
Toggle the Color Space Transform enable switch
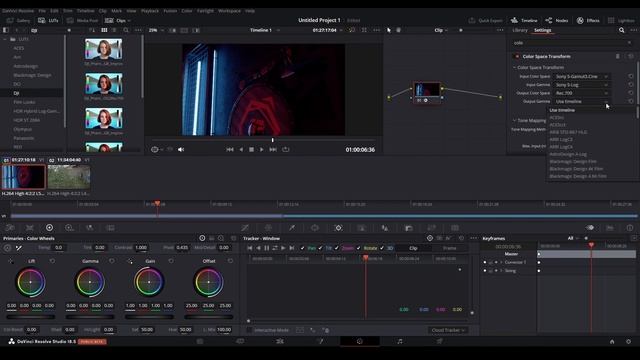click(517, 56)
